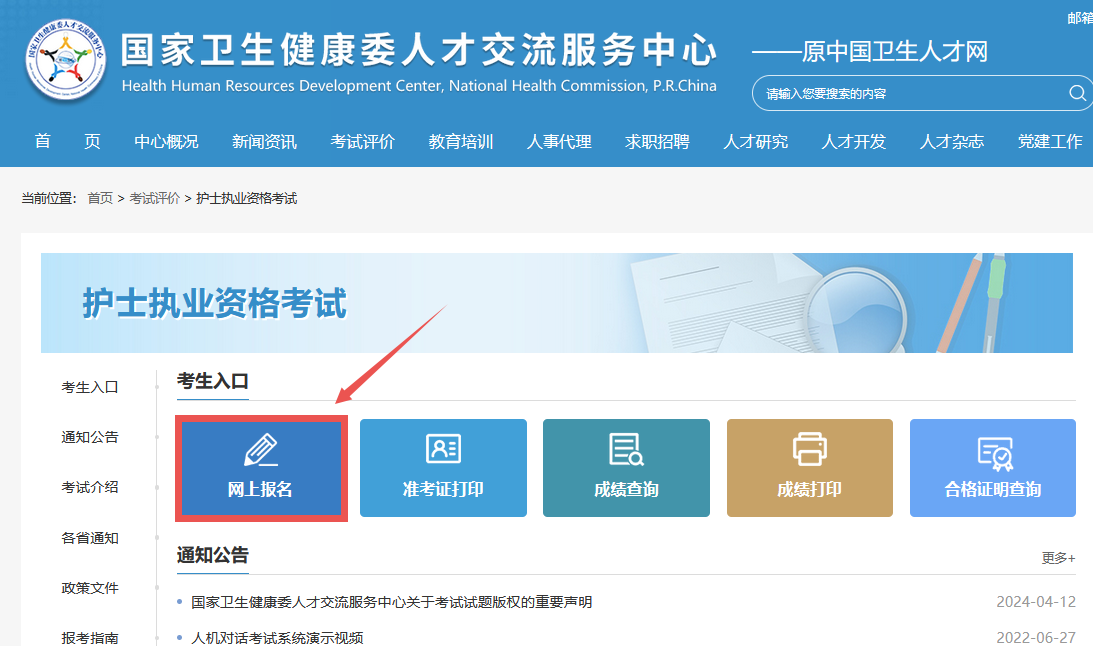Open the 考试评价 navigation menu item

(x=363, y=142)
